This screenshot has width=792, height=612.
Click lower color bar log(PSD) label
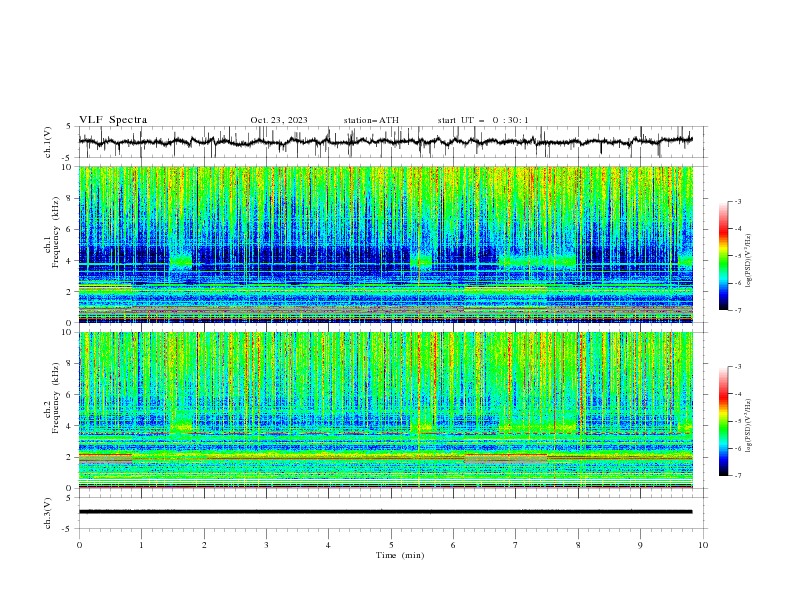coord(749,425)
